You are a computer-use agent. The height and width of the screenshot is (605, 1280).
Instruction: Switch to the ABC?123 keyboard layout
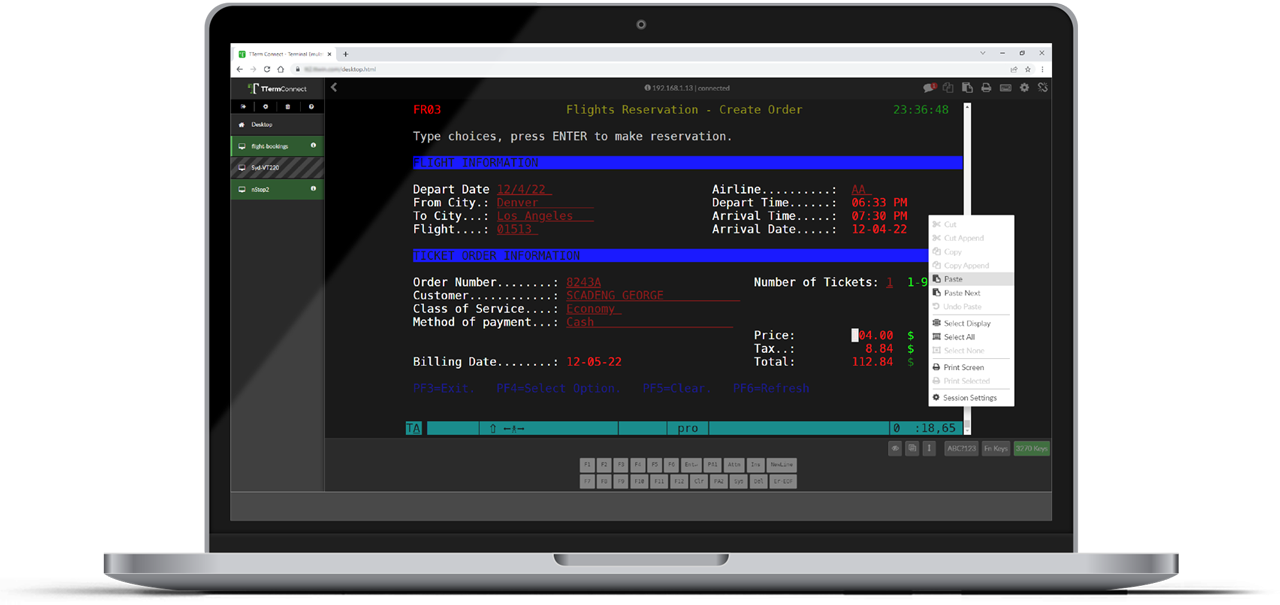point(961,449)
